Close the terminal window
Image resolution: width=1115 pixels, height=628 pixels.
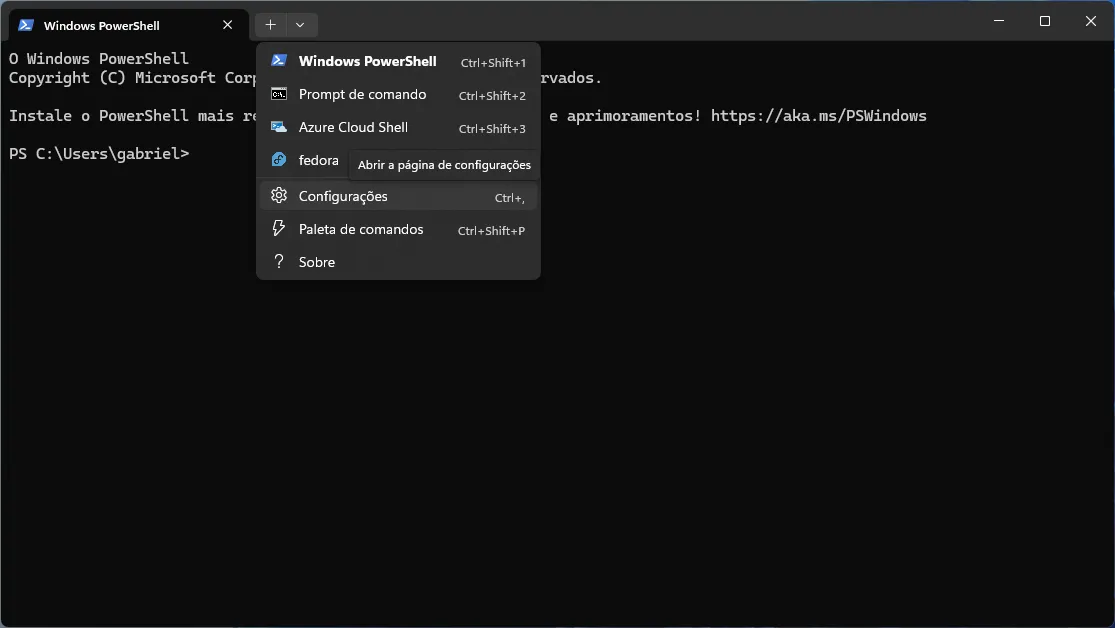1091,21
